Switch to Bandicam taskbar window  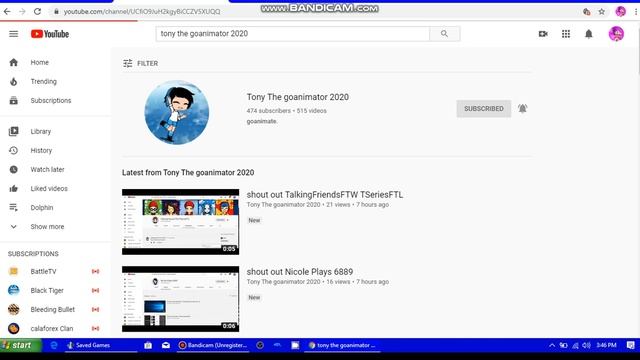point(213,345)
